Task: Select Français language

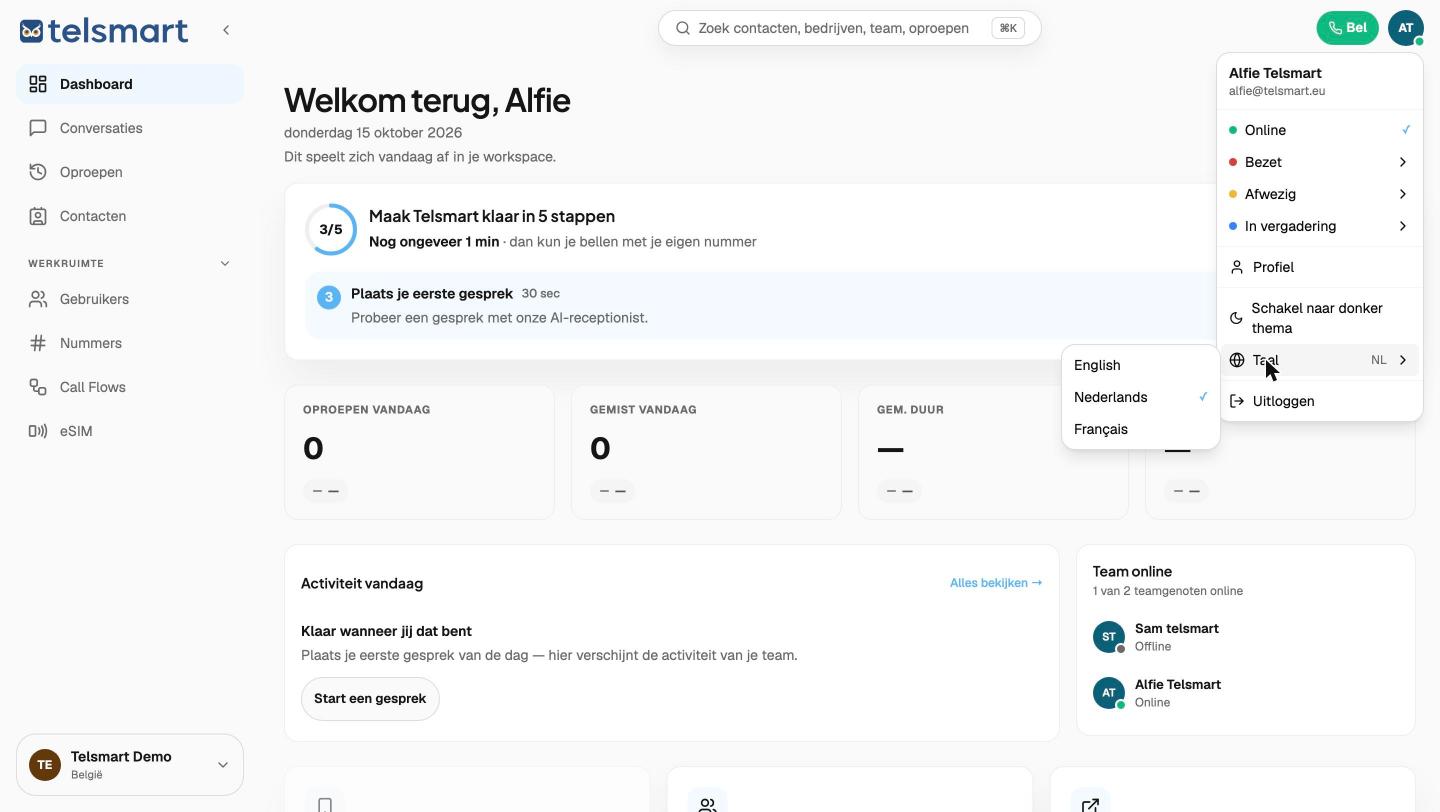Action: pos(1141,429)
